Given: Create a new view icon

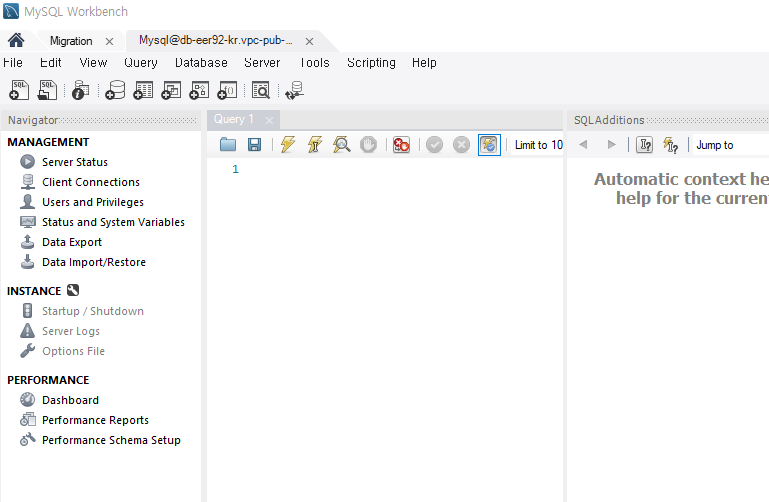Looking at the screenshot, I should tap(171, 90).
